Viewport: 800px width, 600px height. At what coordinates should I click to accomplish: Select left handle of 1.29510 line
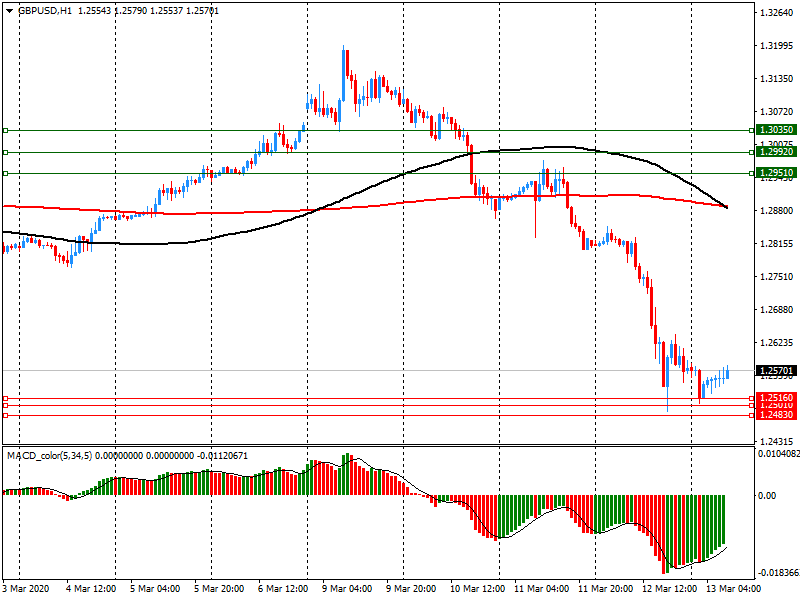(5, 173)
